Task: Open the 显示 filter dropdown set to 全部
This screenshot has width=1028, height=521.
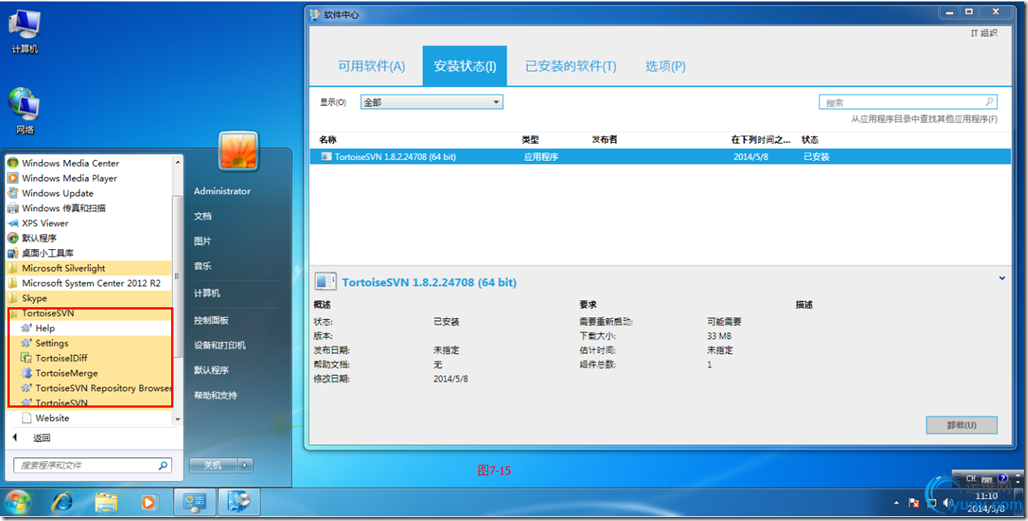Action: pos(431,102)
